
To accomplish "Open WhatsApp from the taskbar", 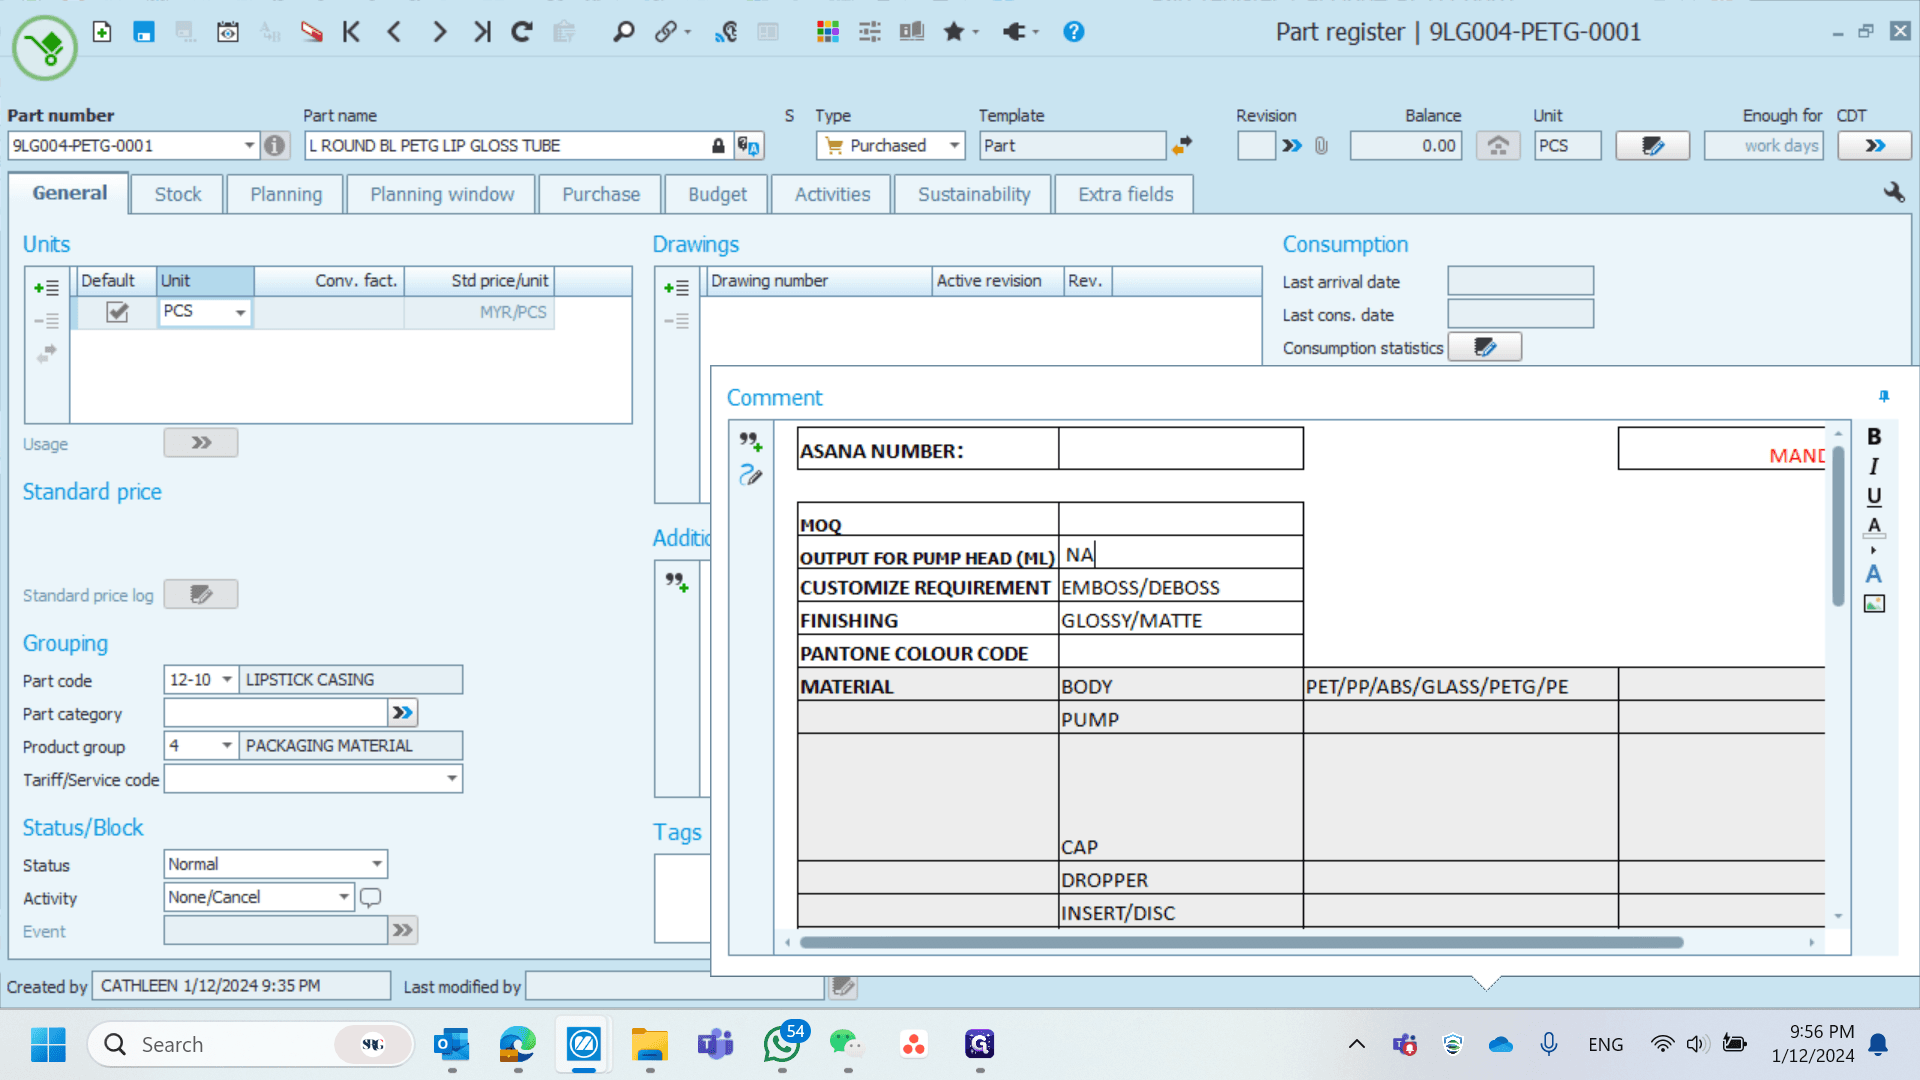I will point(782,1045).
